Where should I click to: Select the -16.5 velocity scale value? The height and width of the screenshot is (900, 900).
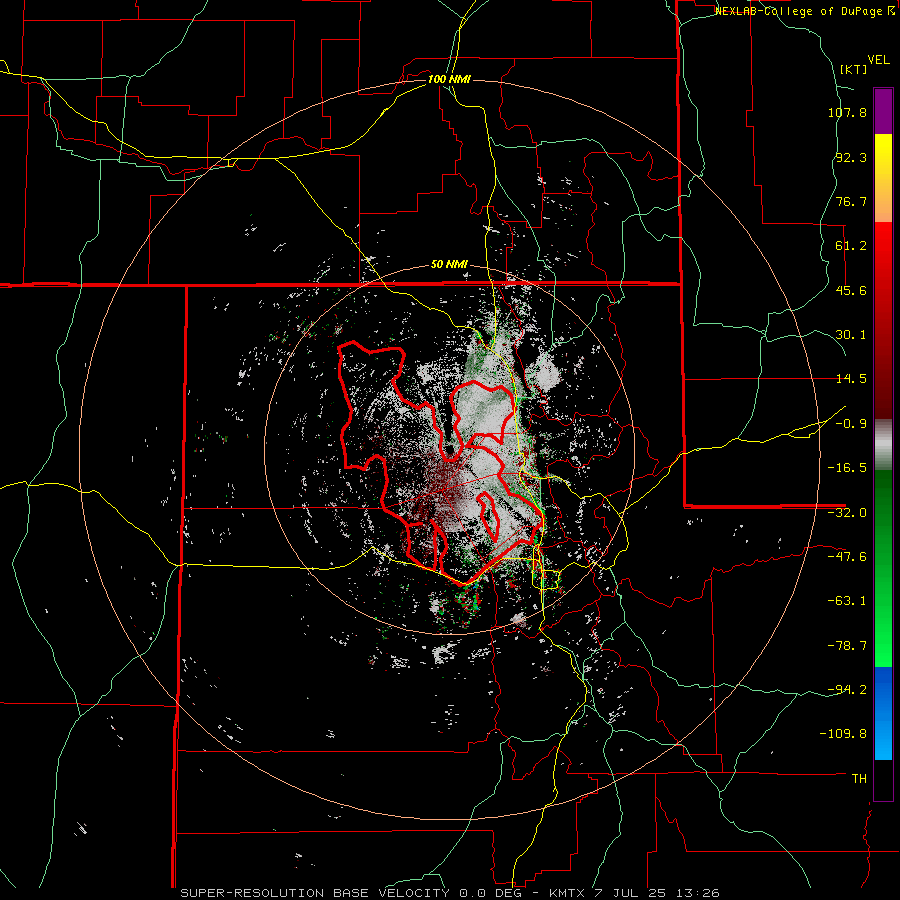click(x=847, y=468)
